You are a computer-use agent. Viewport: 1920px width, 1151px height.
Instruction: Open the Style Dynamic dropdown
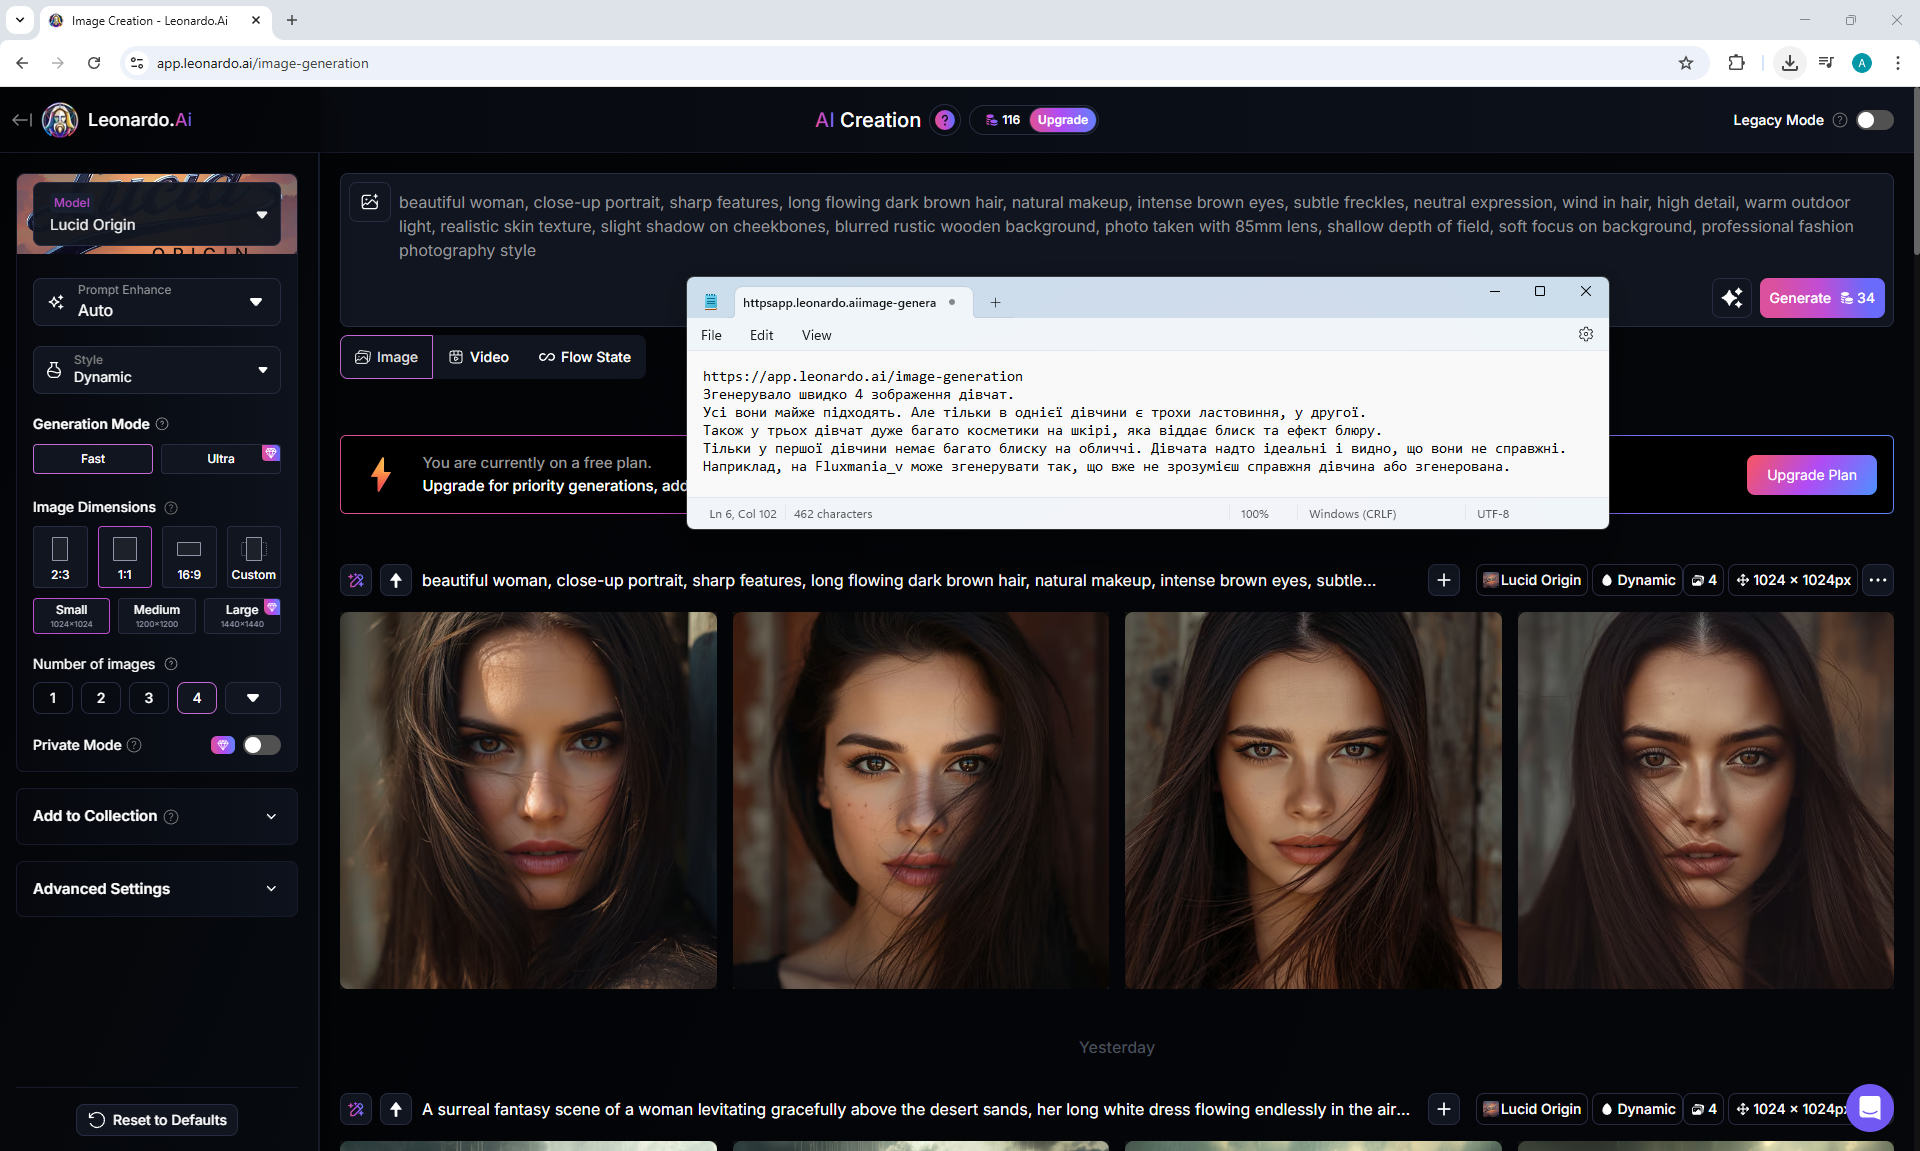[157, 369]
